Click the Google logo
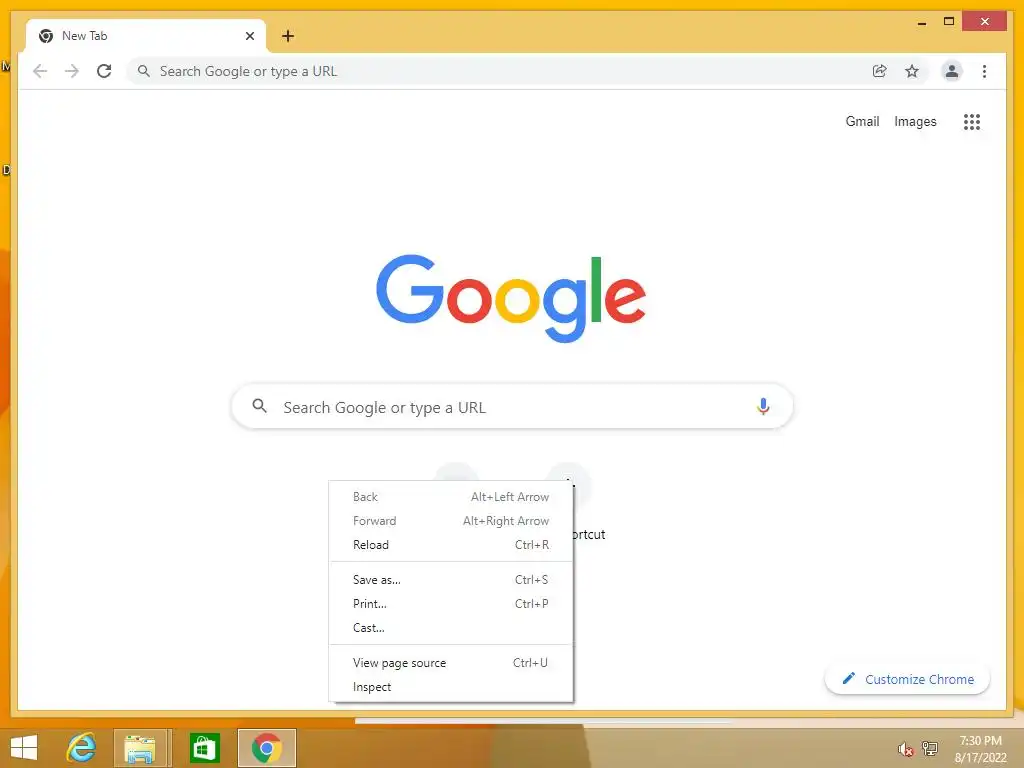 click(511, 298)
